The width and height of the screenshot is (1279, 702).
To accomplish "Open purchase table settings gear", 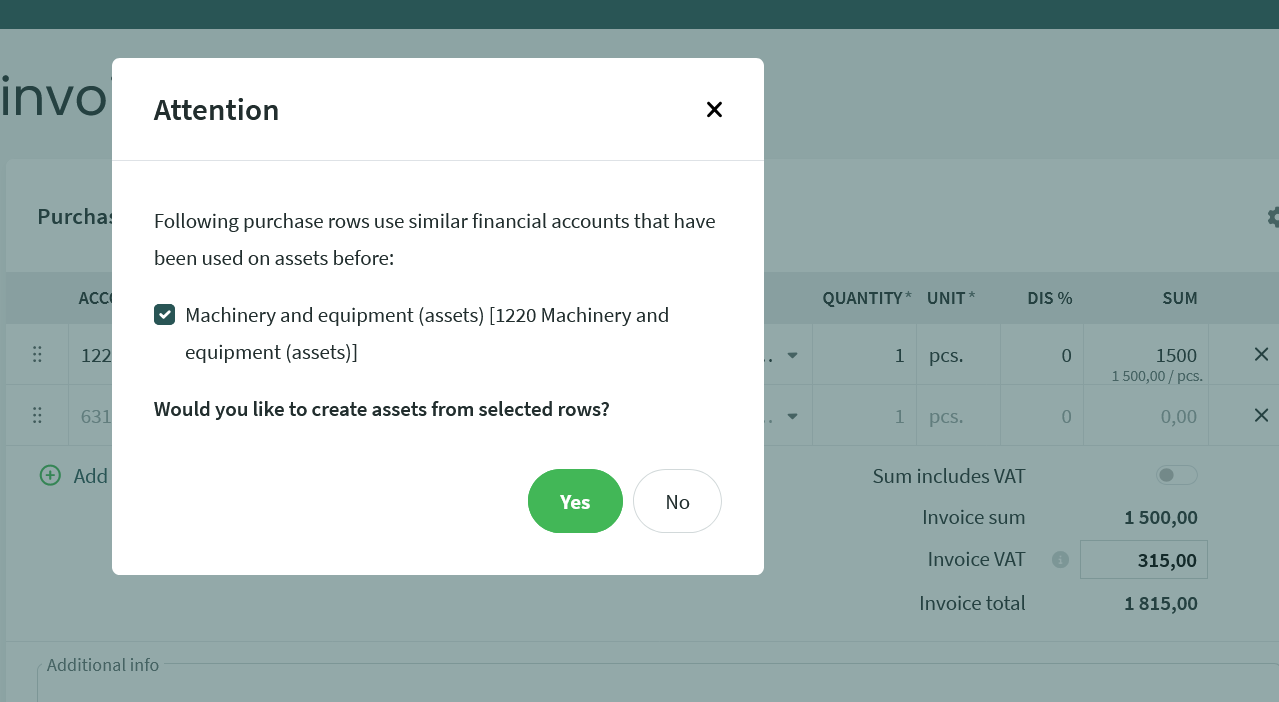I will click(1273, 217).
